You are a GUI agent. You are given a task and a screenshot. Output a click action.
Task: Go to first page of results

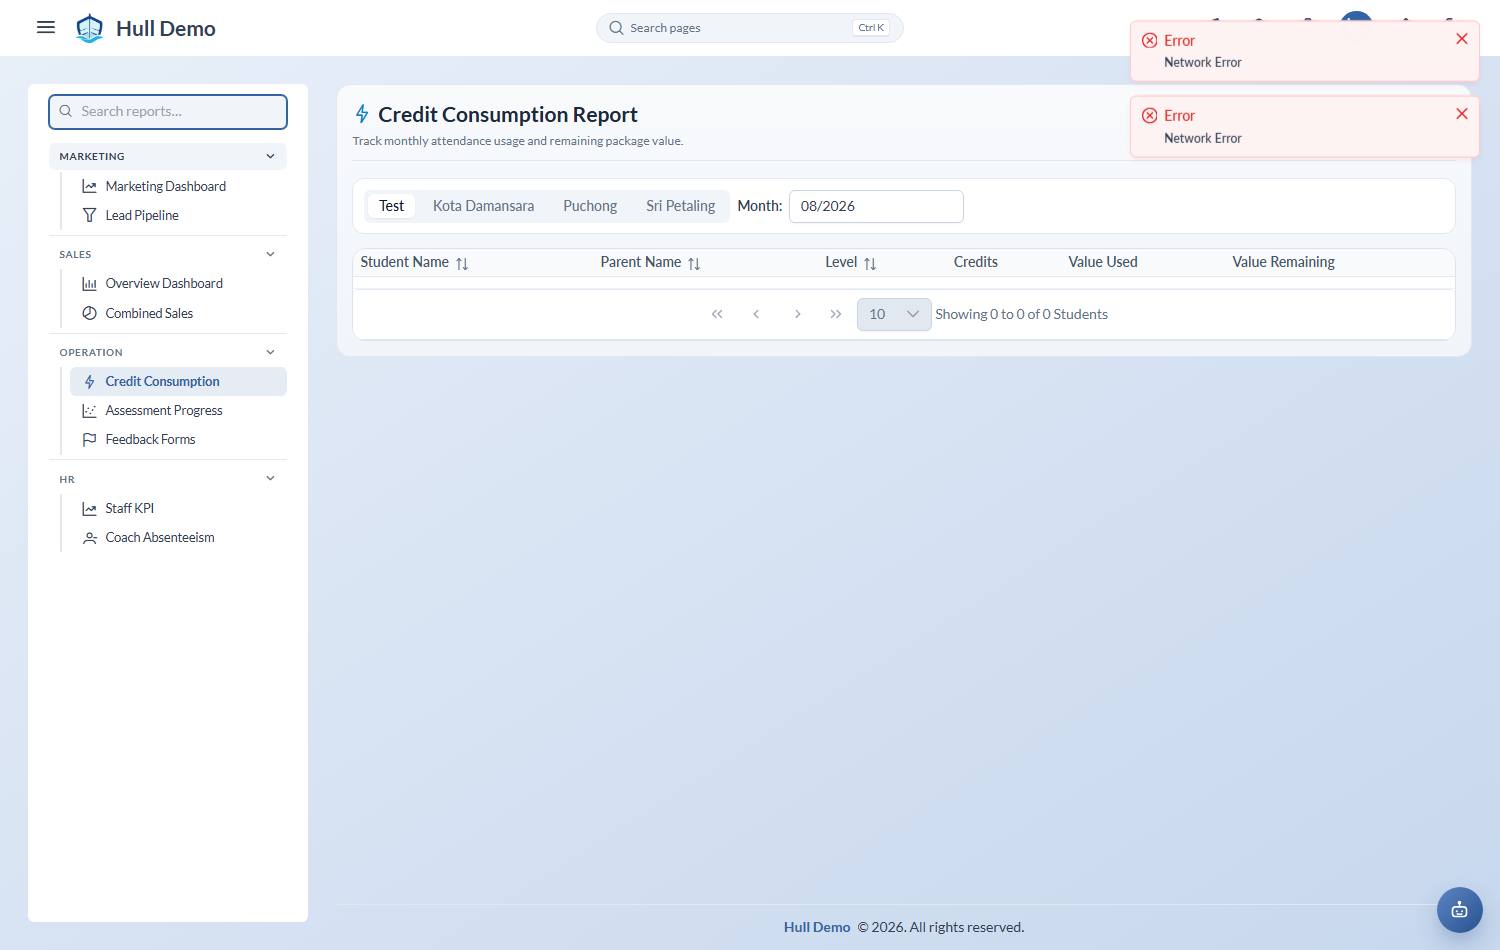pyautogui.click(x=717, y=314)
